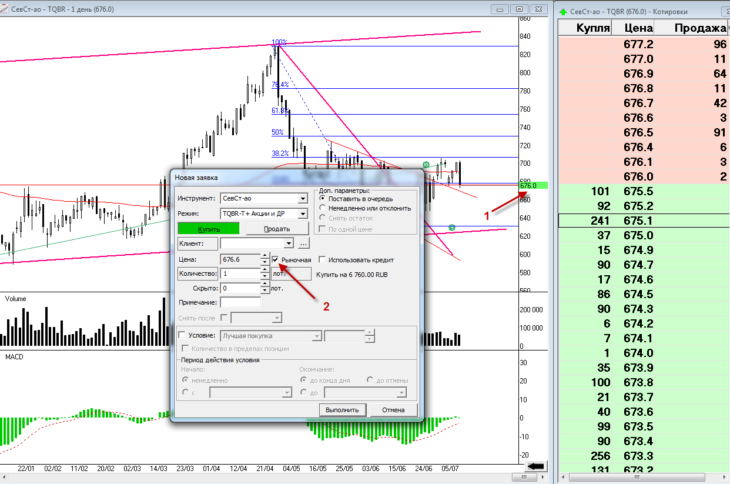This screenshot has height=484, width=730.
Task: Click the current price 676.0 tag on axis
Action: [533, 185]
